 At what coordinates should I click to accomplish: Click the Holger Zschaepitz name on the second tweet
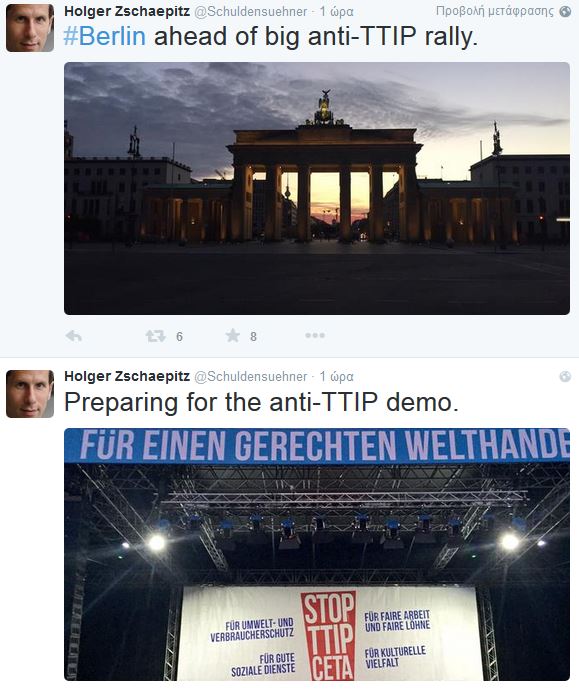[x=127, y=376]
